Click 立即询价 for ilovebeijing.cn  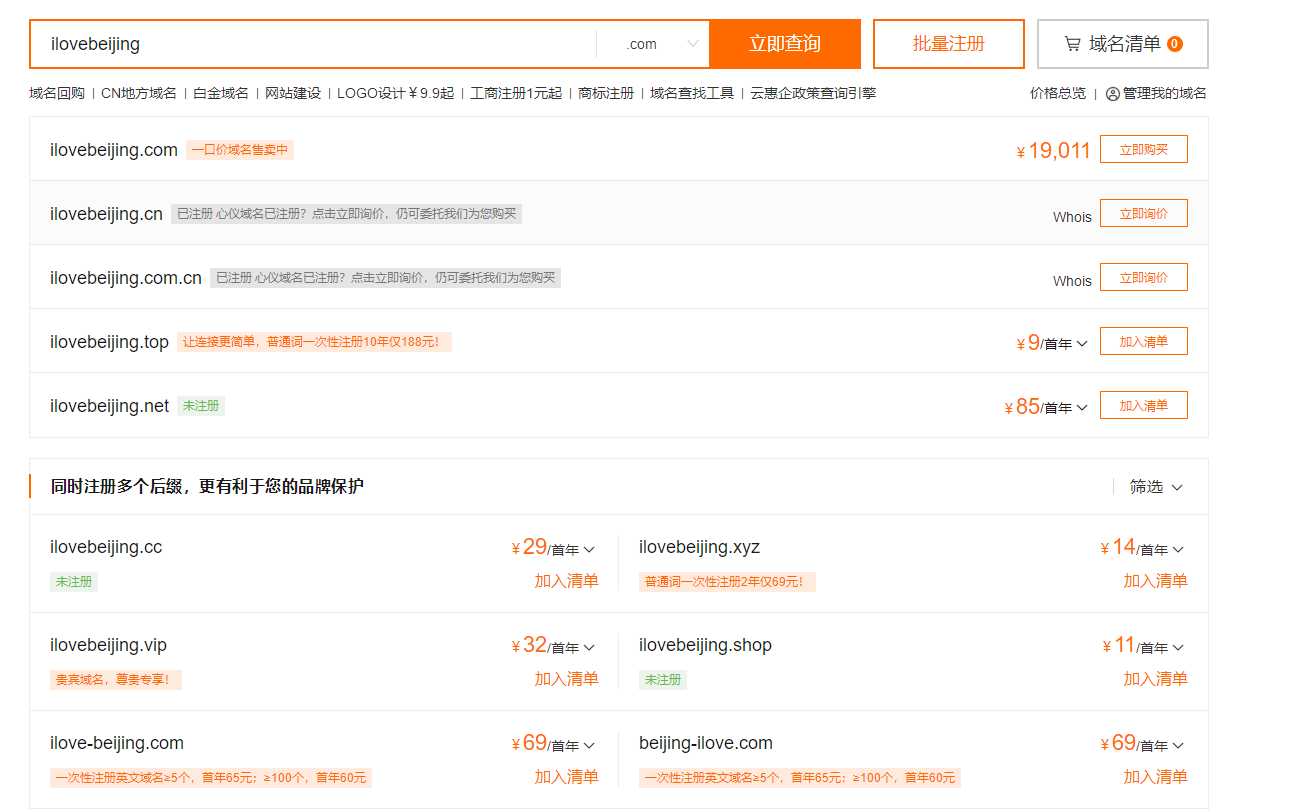click(x=1143, y=214)
